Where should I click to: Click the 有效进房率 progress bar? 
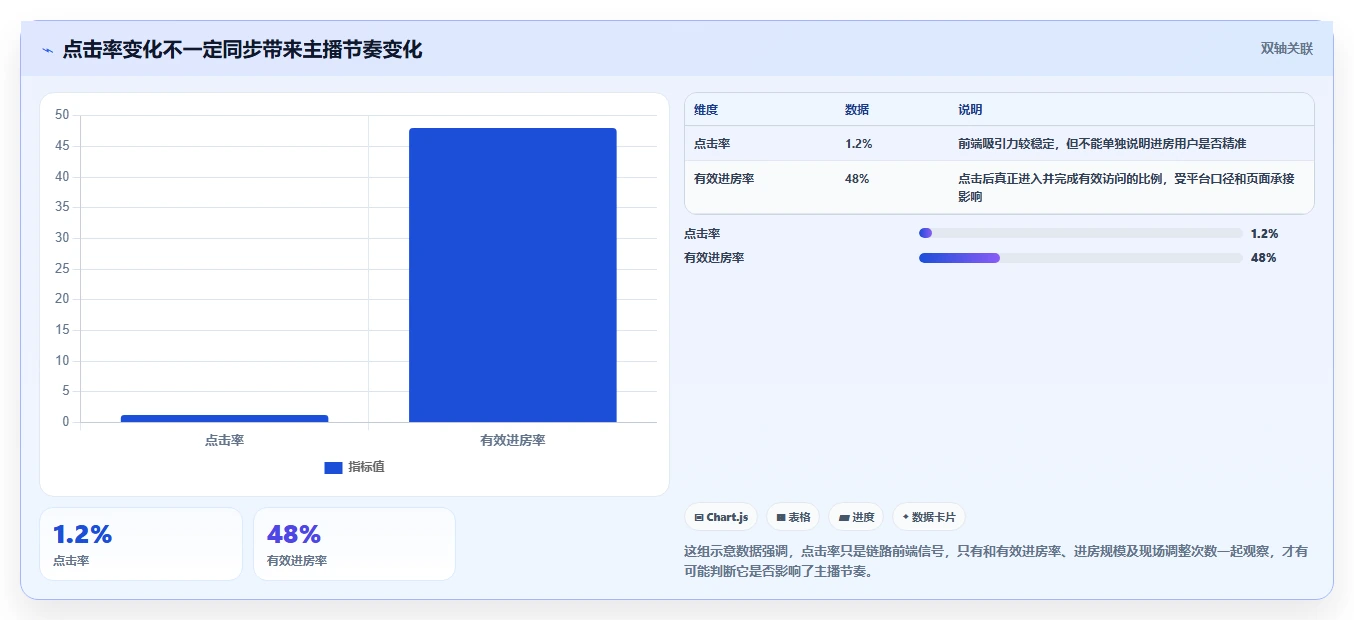pyautogui.click(x=1080, y=257)
